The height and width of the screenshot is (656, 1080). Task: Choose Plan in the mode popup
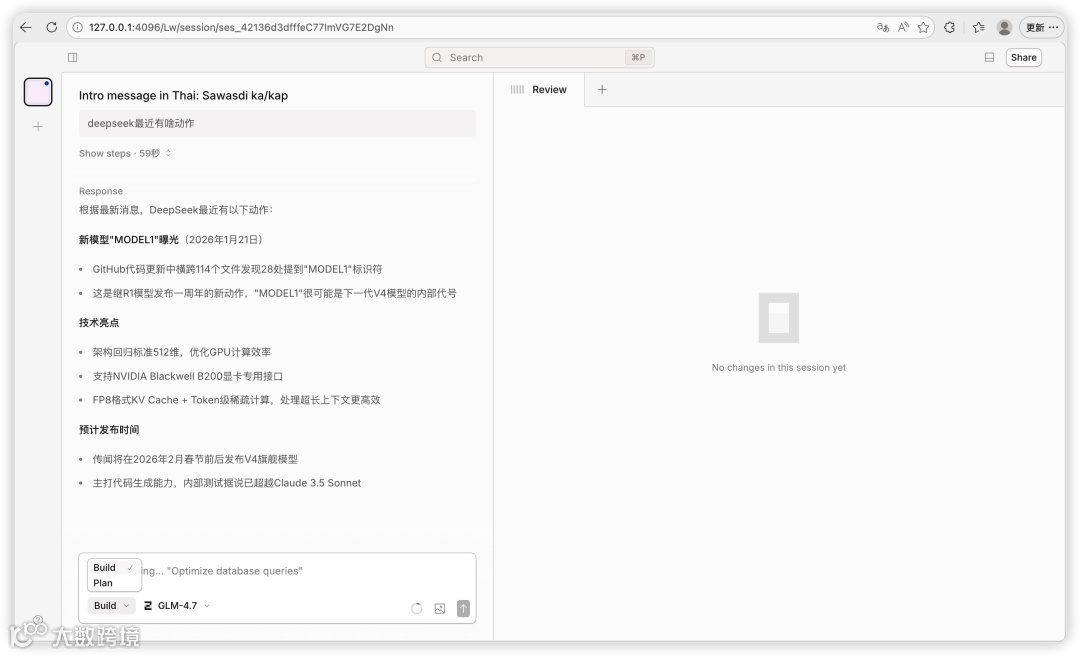point(114,583)
